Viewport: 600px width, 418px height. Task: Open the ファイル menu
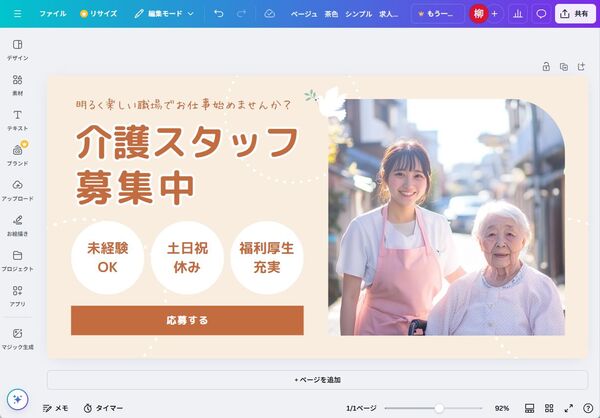pos(53,14)
